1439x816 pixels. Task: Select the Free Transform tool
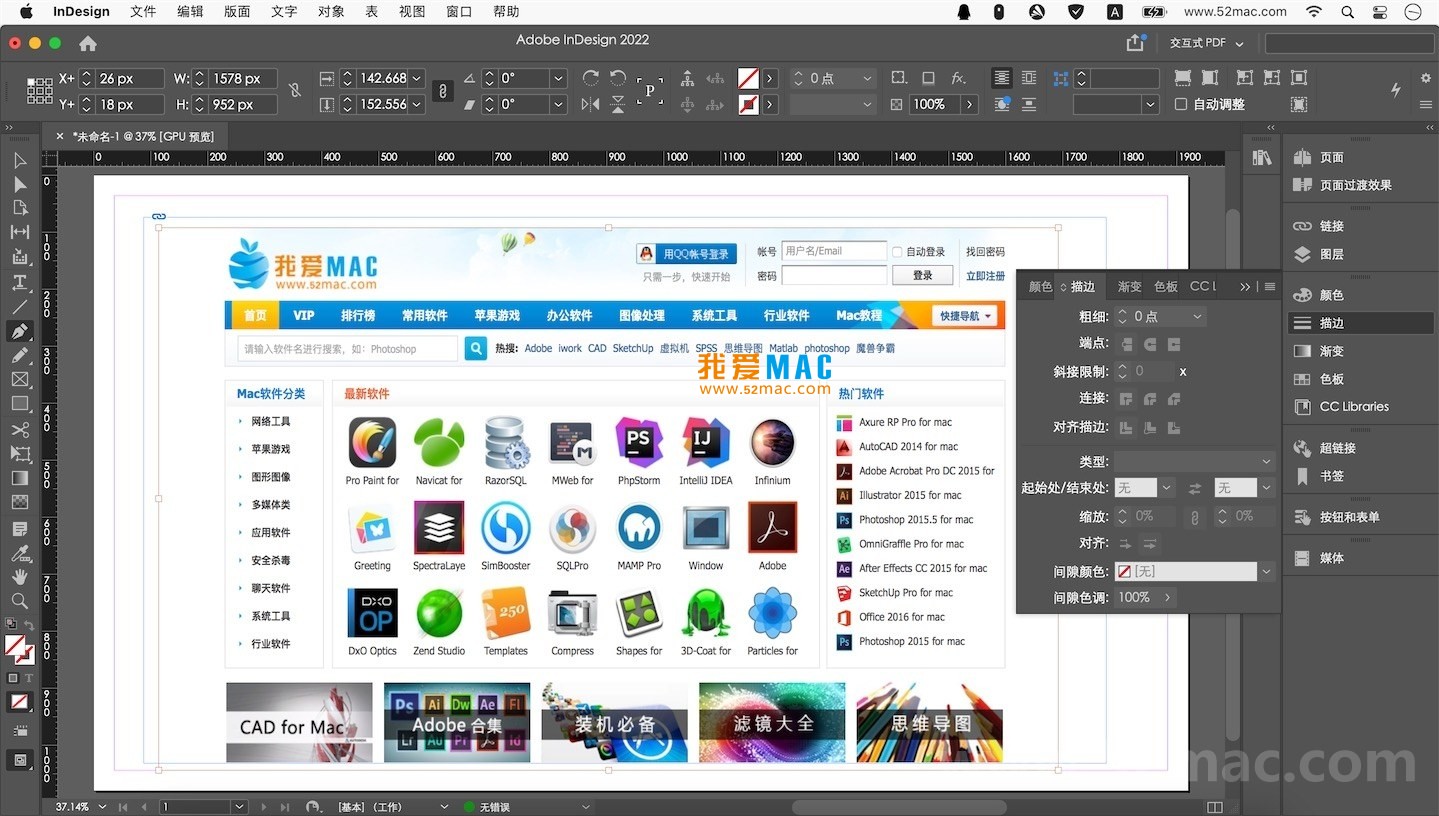[19, 453]
